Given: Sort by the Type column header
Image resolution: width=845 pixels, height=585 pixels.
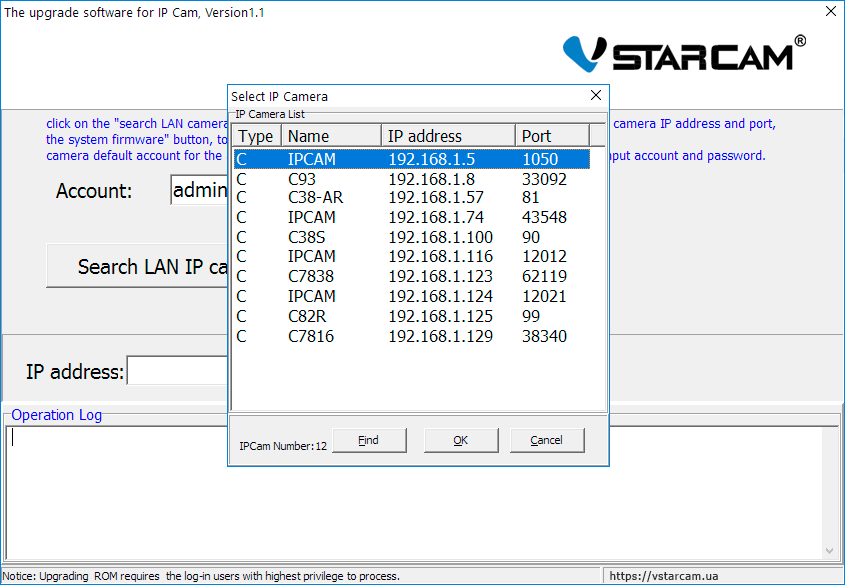Looking at the screenshot, I should coord(257,136).
